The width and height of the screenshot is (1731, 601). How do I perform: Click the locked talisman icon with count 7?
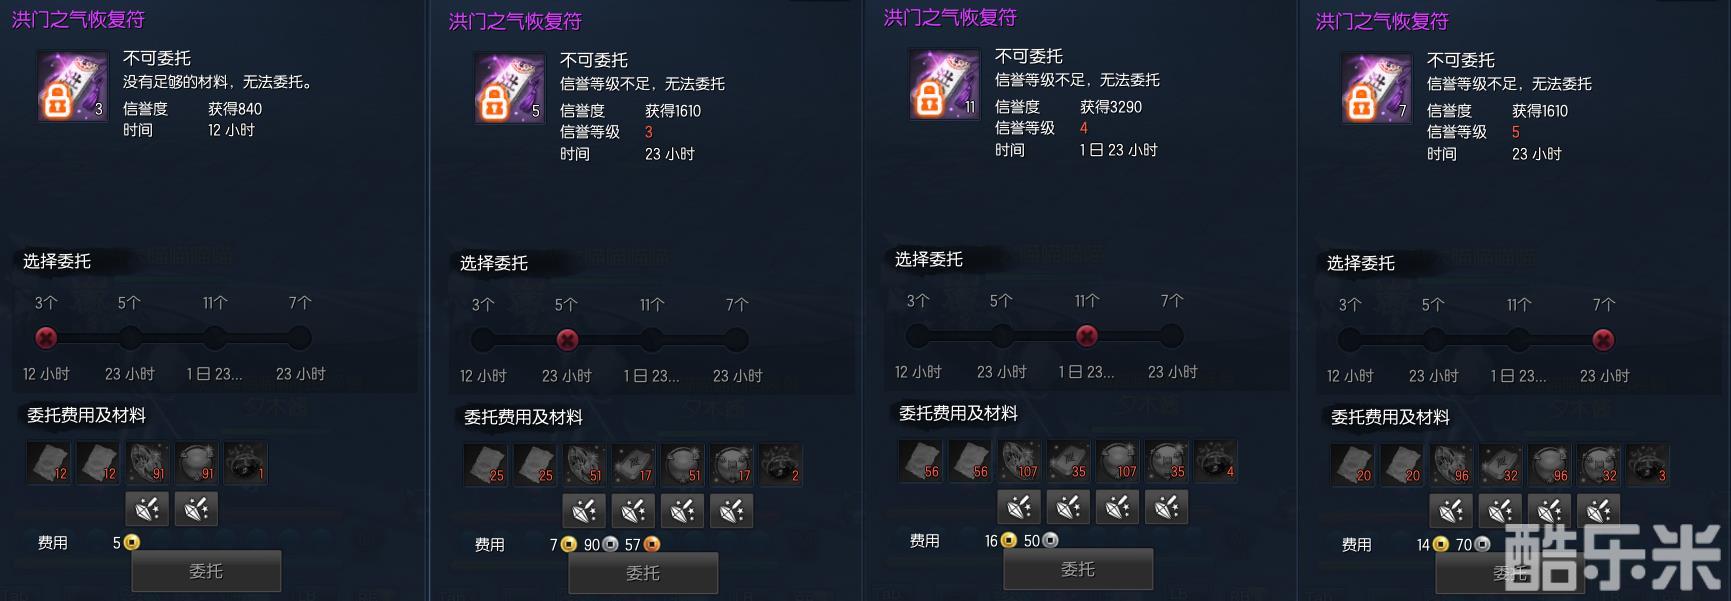1376,88
